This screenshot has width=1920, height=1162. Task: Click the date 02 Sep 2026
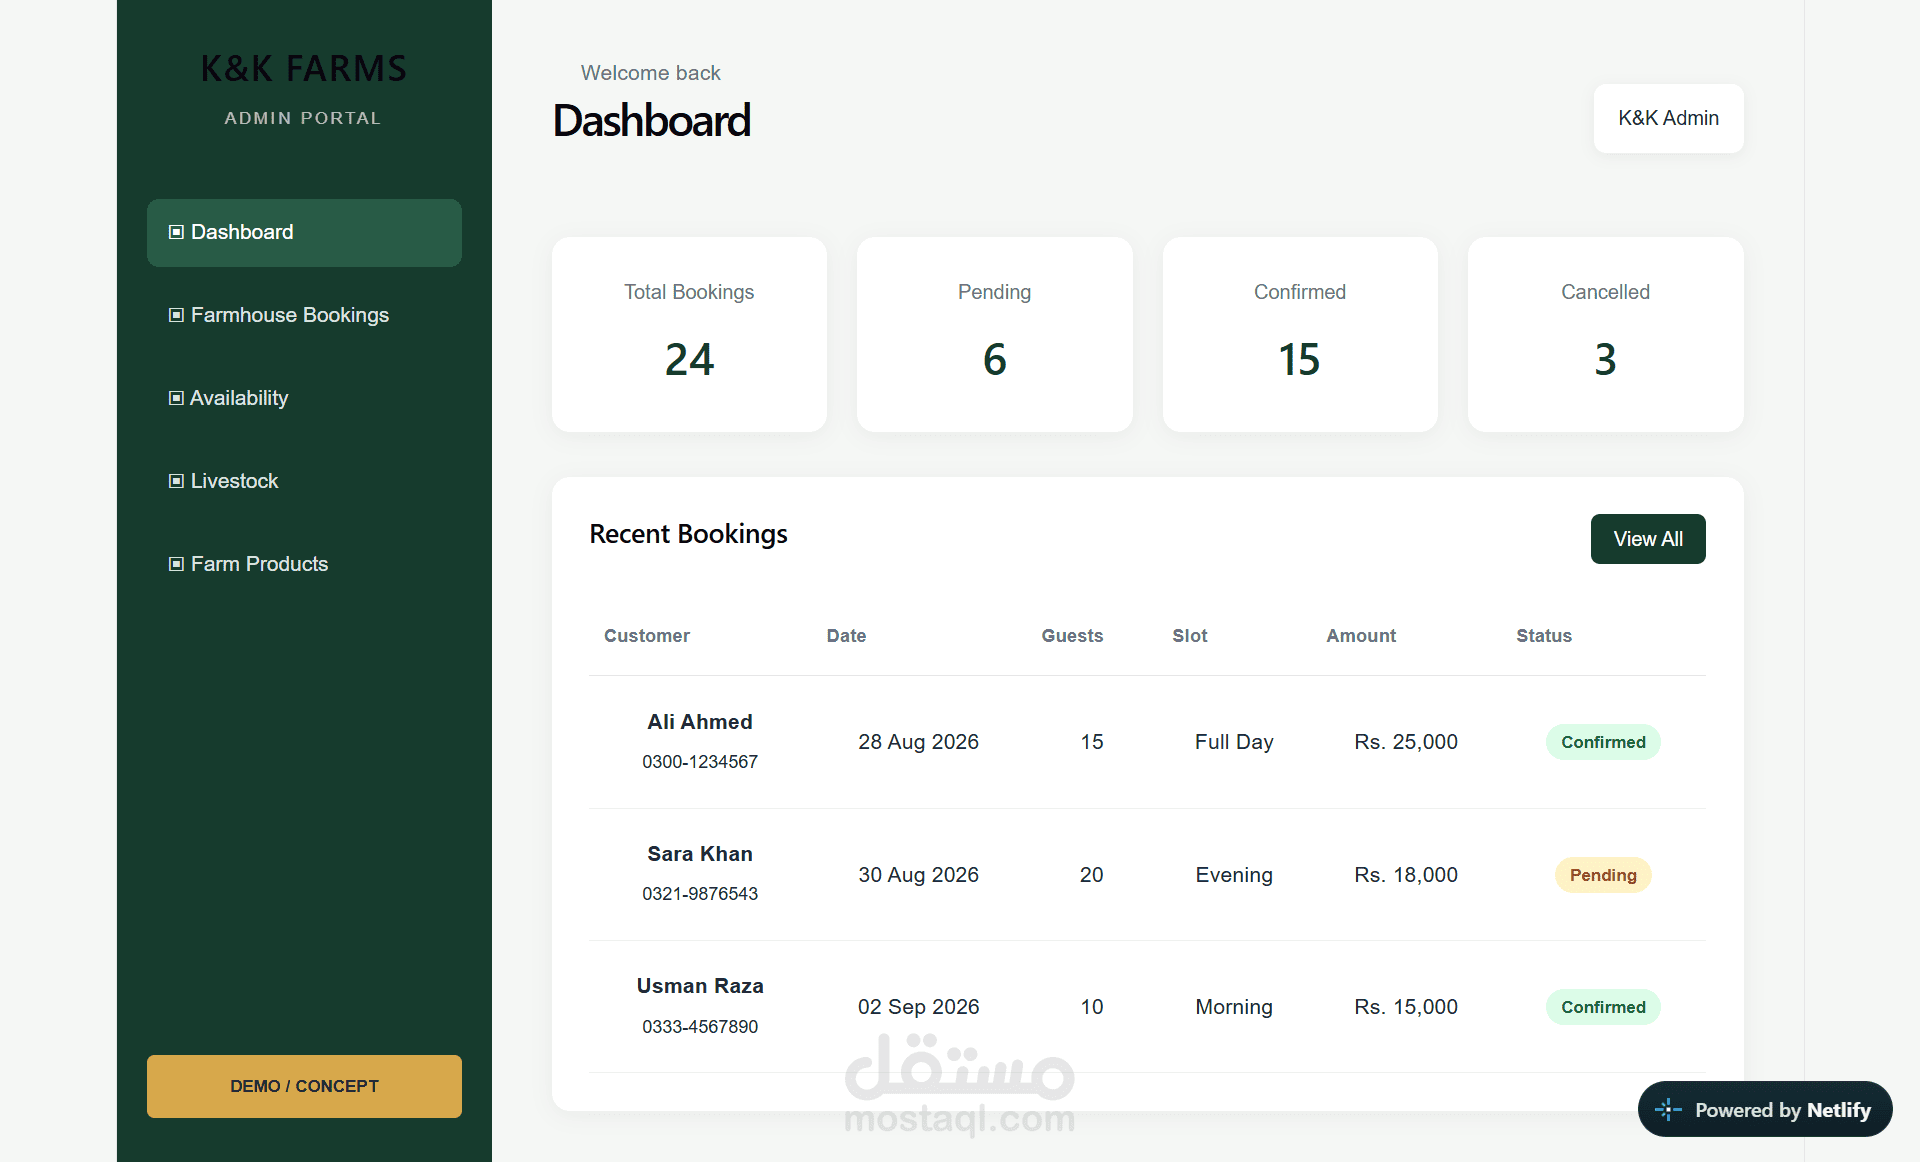[x=918, y=1007]
